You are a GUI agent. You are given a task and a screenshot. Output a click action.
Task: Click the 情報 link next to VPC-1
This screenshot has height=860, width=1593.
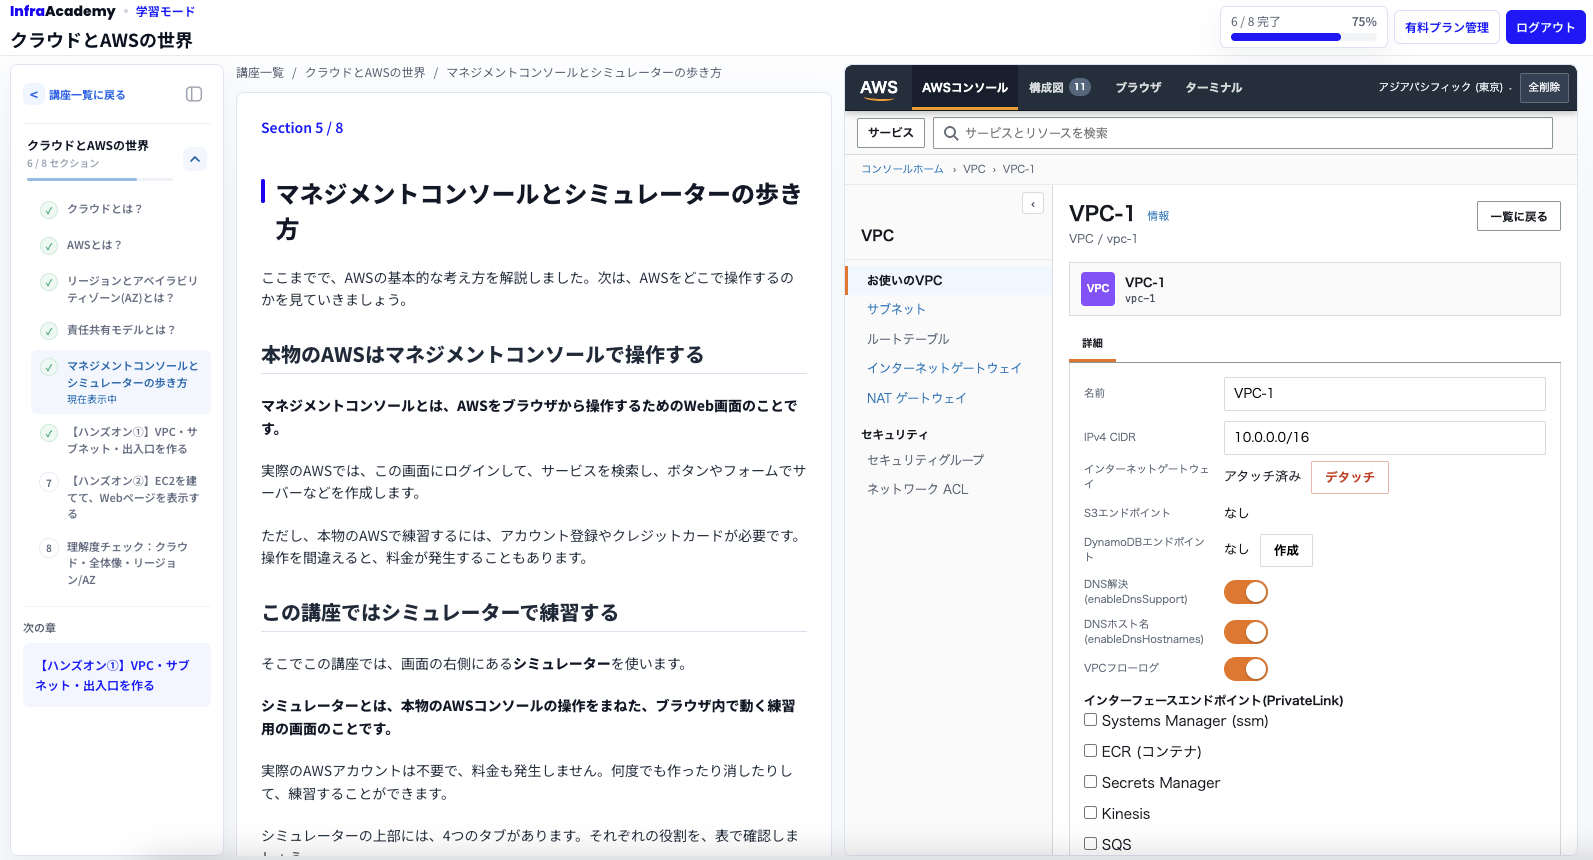click(1158, 216)
